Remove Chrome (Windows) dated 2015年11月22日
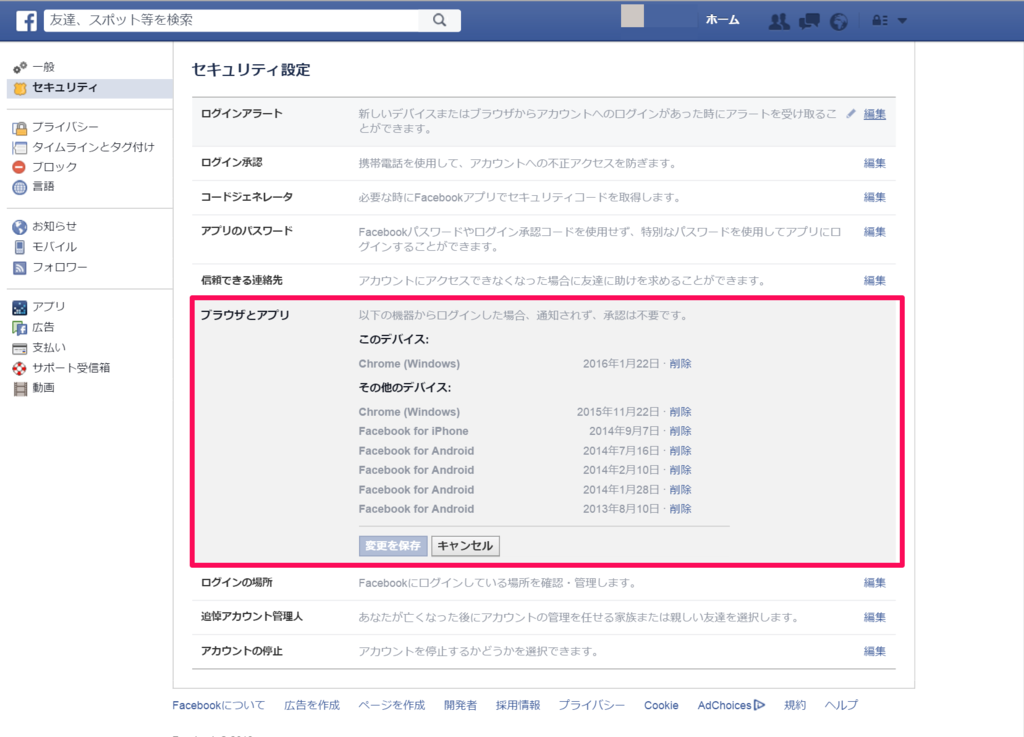The image size is (1024, 737). [x=680, y=412]
